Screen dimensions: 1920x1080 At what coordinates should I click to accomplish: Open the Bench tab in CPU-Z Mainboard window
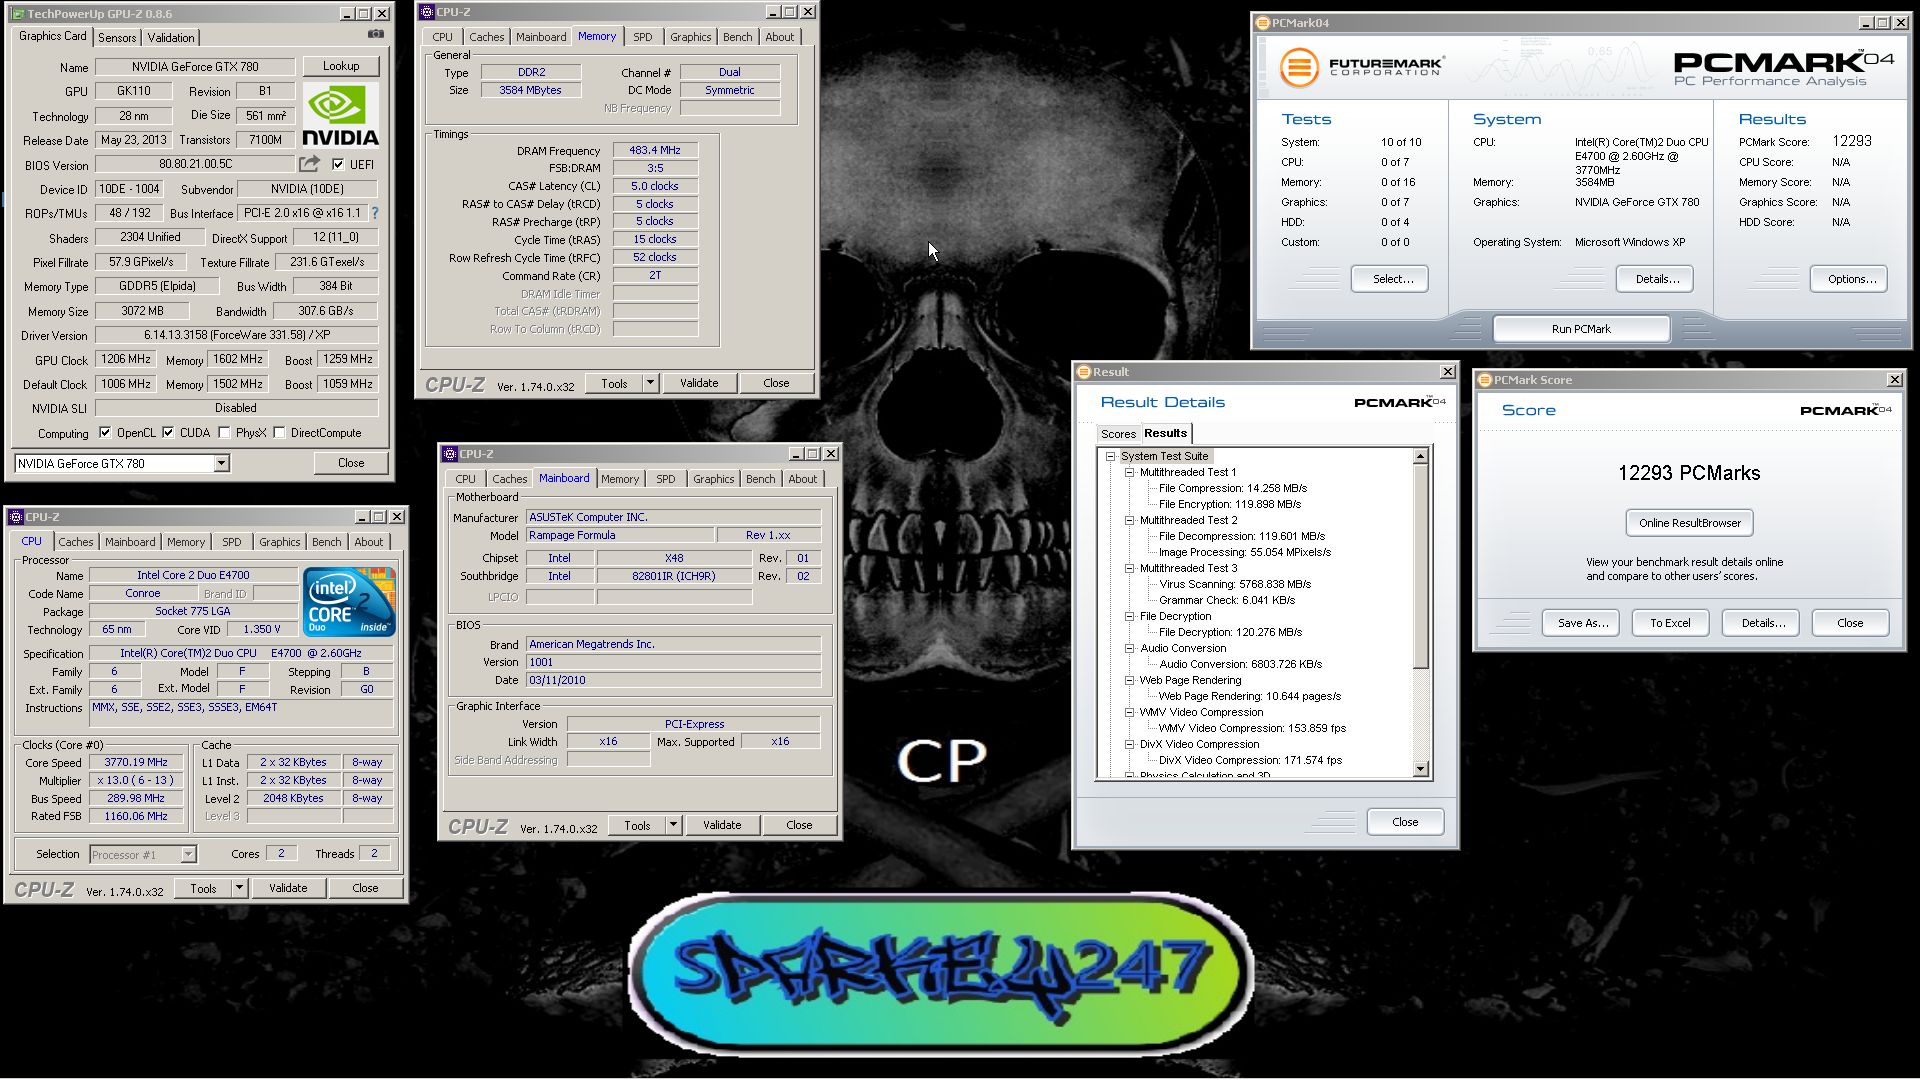(760, 479)
